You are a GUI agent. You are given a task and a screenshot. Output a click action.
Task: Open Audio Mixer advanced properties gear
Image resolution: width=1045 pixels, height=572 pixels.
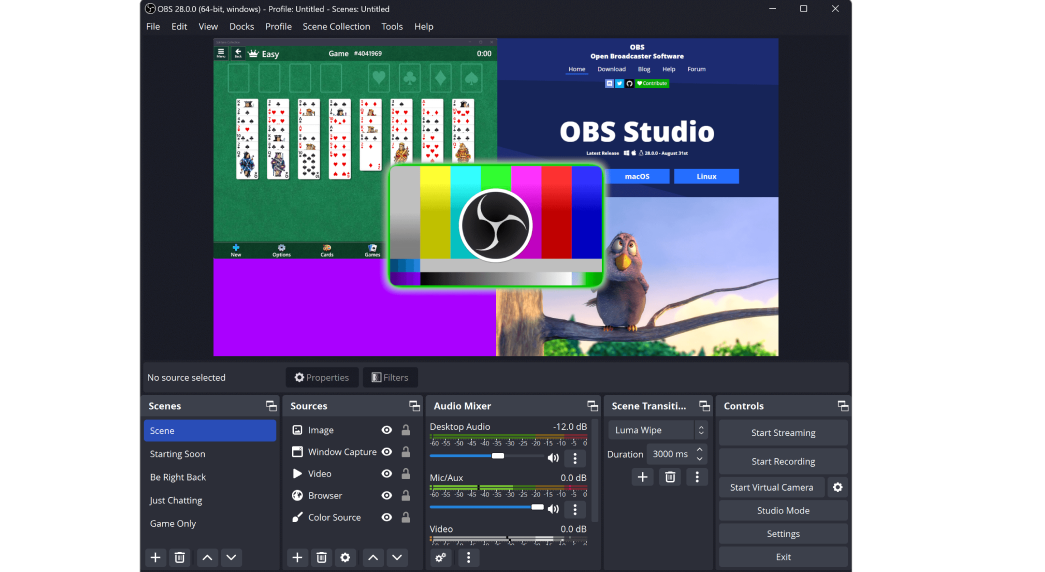pyautogui.click(x=441, y=557)
